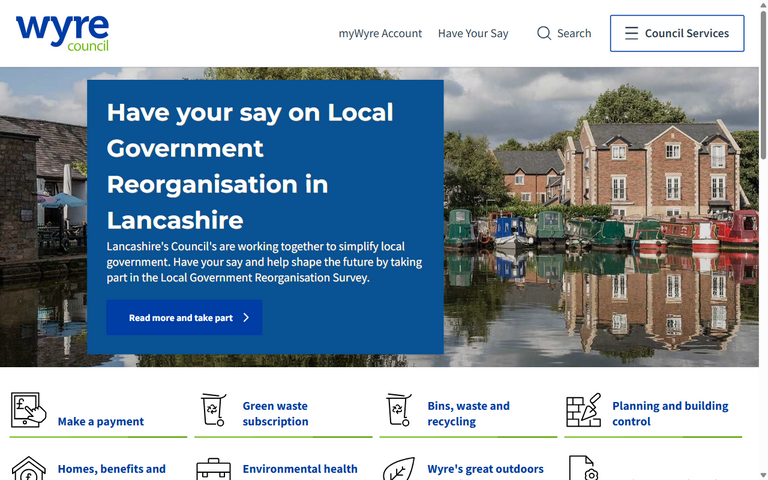Click the Homes, benefits house icon
Screen dimensions: 768x480
(29, 468)
